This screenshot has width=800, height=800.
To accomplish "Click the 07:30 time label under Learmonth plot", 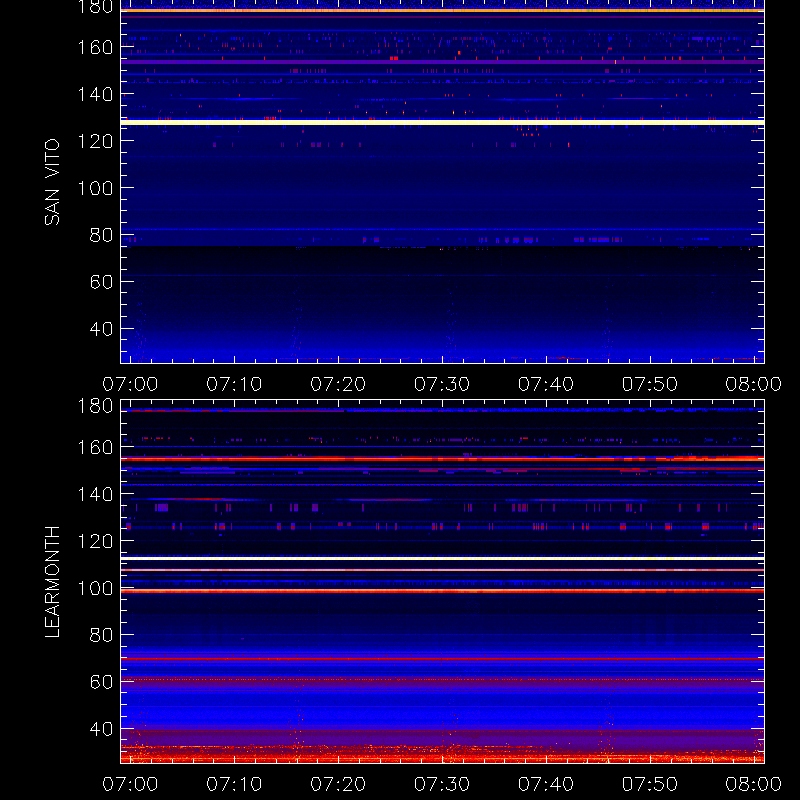I will point(442,784).
